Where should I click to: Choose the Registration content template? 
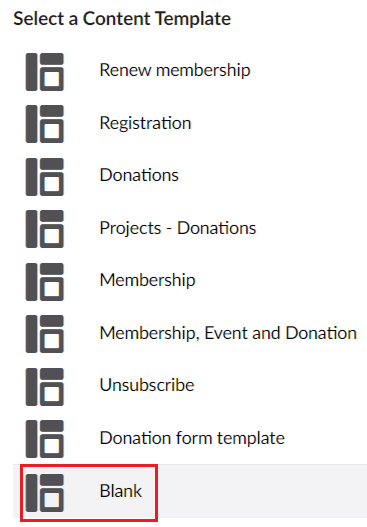click(x=146, y=123)
